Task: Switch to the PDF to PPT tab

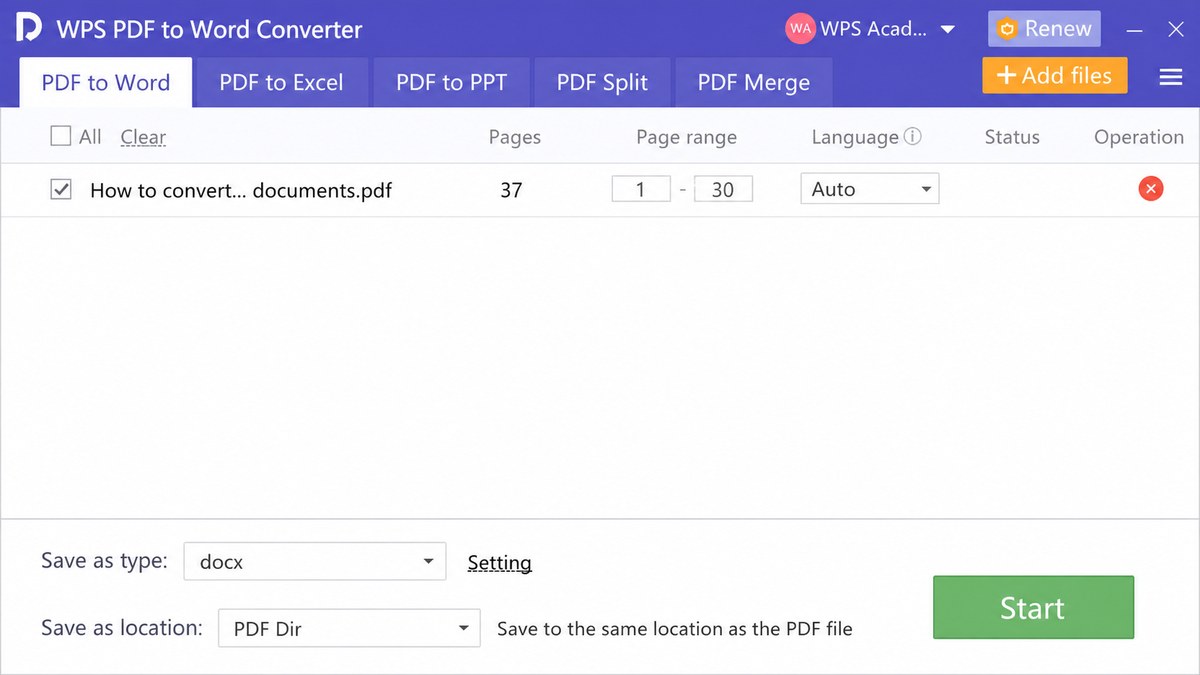Action: [452, 82]
